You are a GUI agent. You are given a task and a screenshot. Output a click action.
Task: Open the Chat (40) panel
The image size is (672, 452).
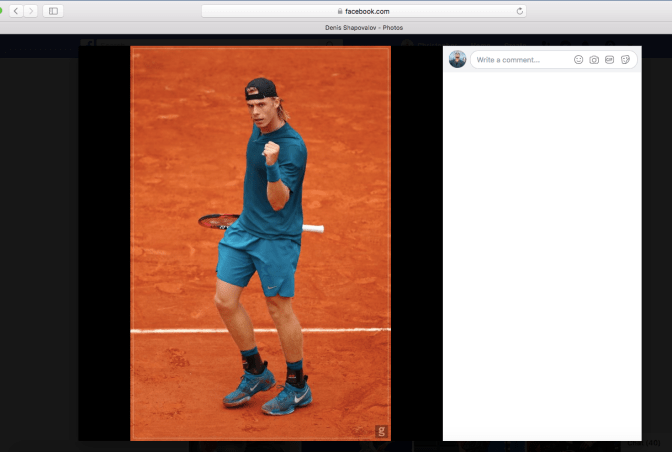coord(653,444)
